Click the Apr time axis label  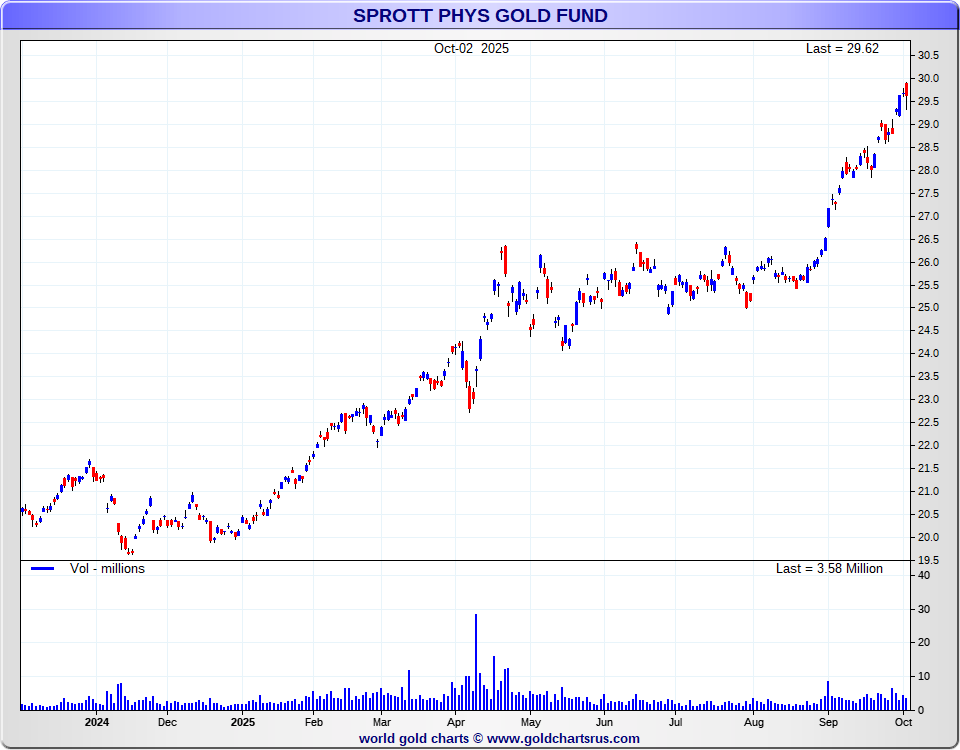point(456,722)
